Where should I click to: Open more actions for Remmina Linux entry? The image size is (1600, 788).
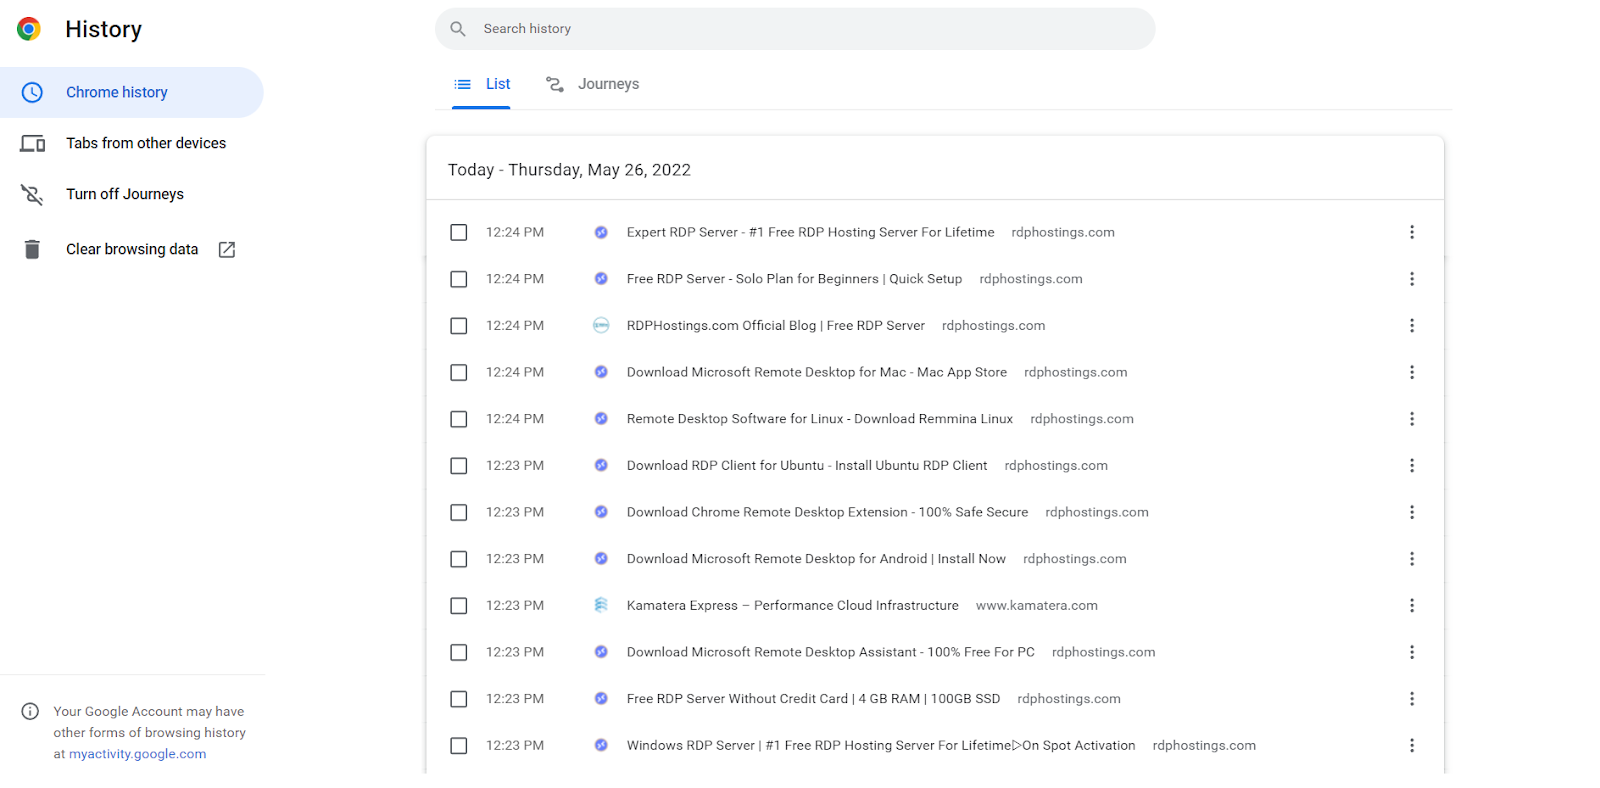point(1412,419)
